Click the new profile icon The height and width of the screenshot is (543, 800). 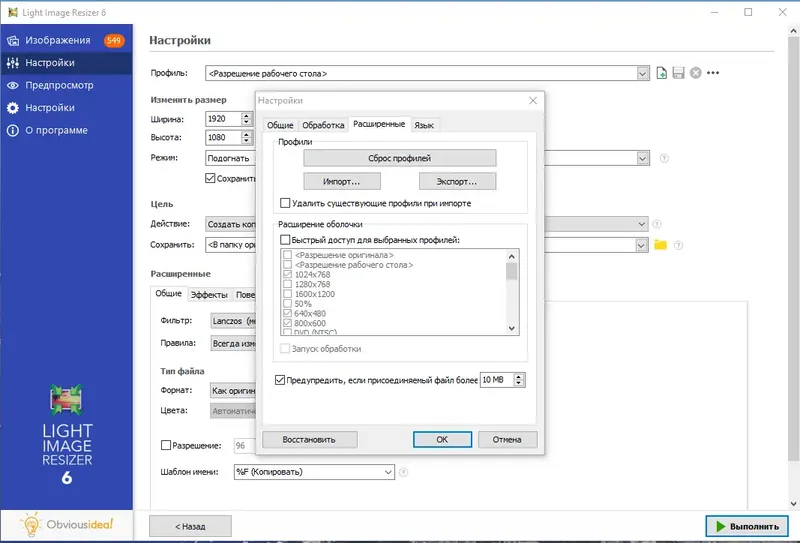[661, 73]
